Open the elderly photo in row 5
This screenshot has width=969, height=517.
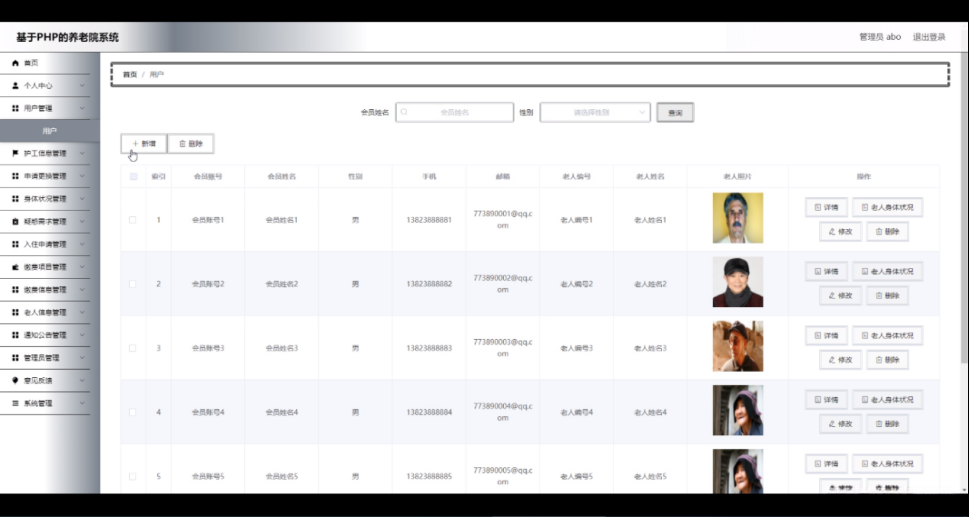coord(738,471)
